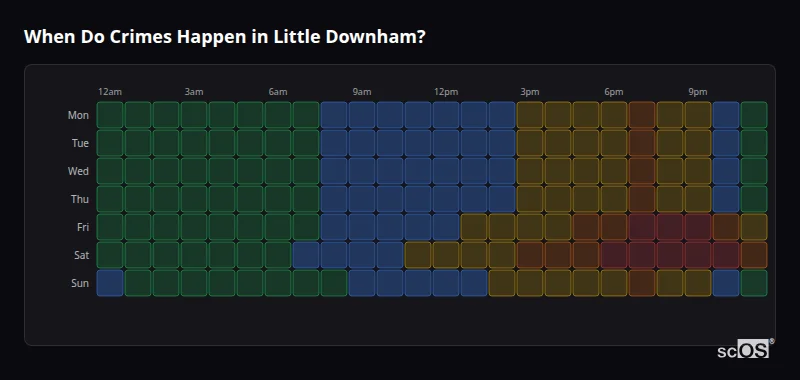The image size is (800, 380).
Task: Select the Saturday 7am blue cell
Action: pos(306,255)
